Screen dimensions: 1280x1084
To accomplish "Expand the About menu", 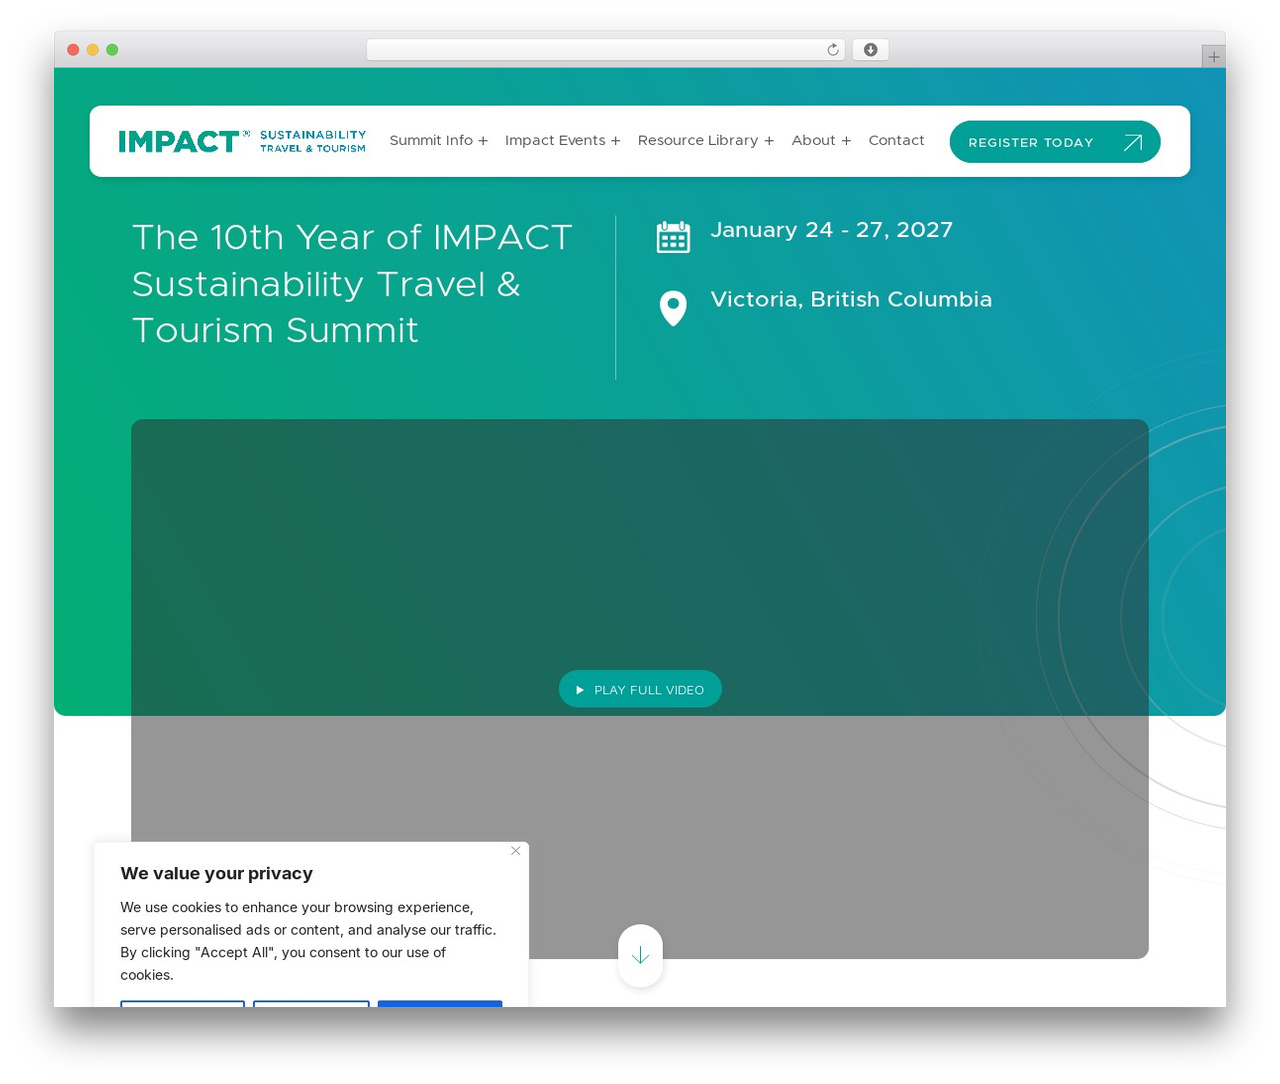I will coord(822,141).
